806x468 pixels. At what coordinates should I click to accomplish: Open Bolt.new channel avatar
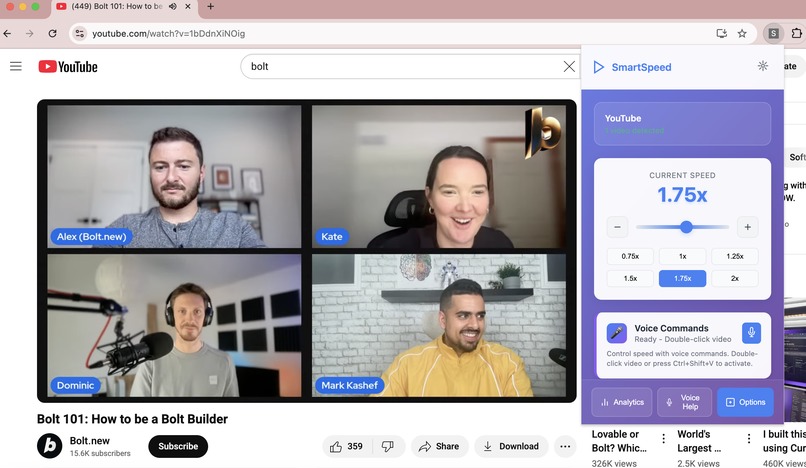pyautogui.click(x=49, y=446)
